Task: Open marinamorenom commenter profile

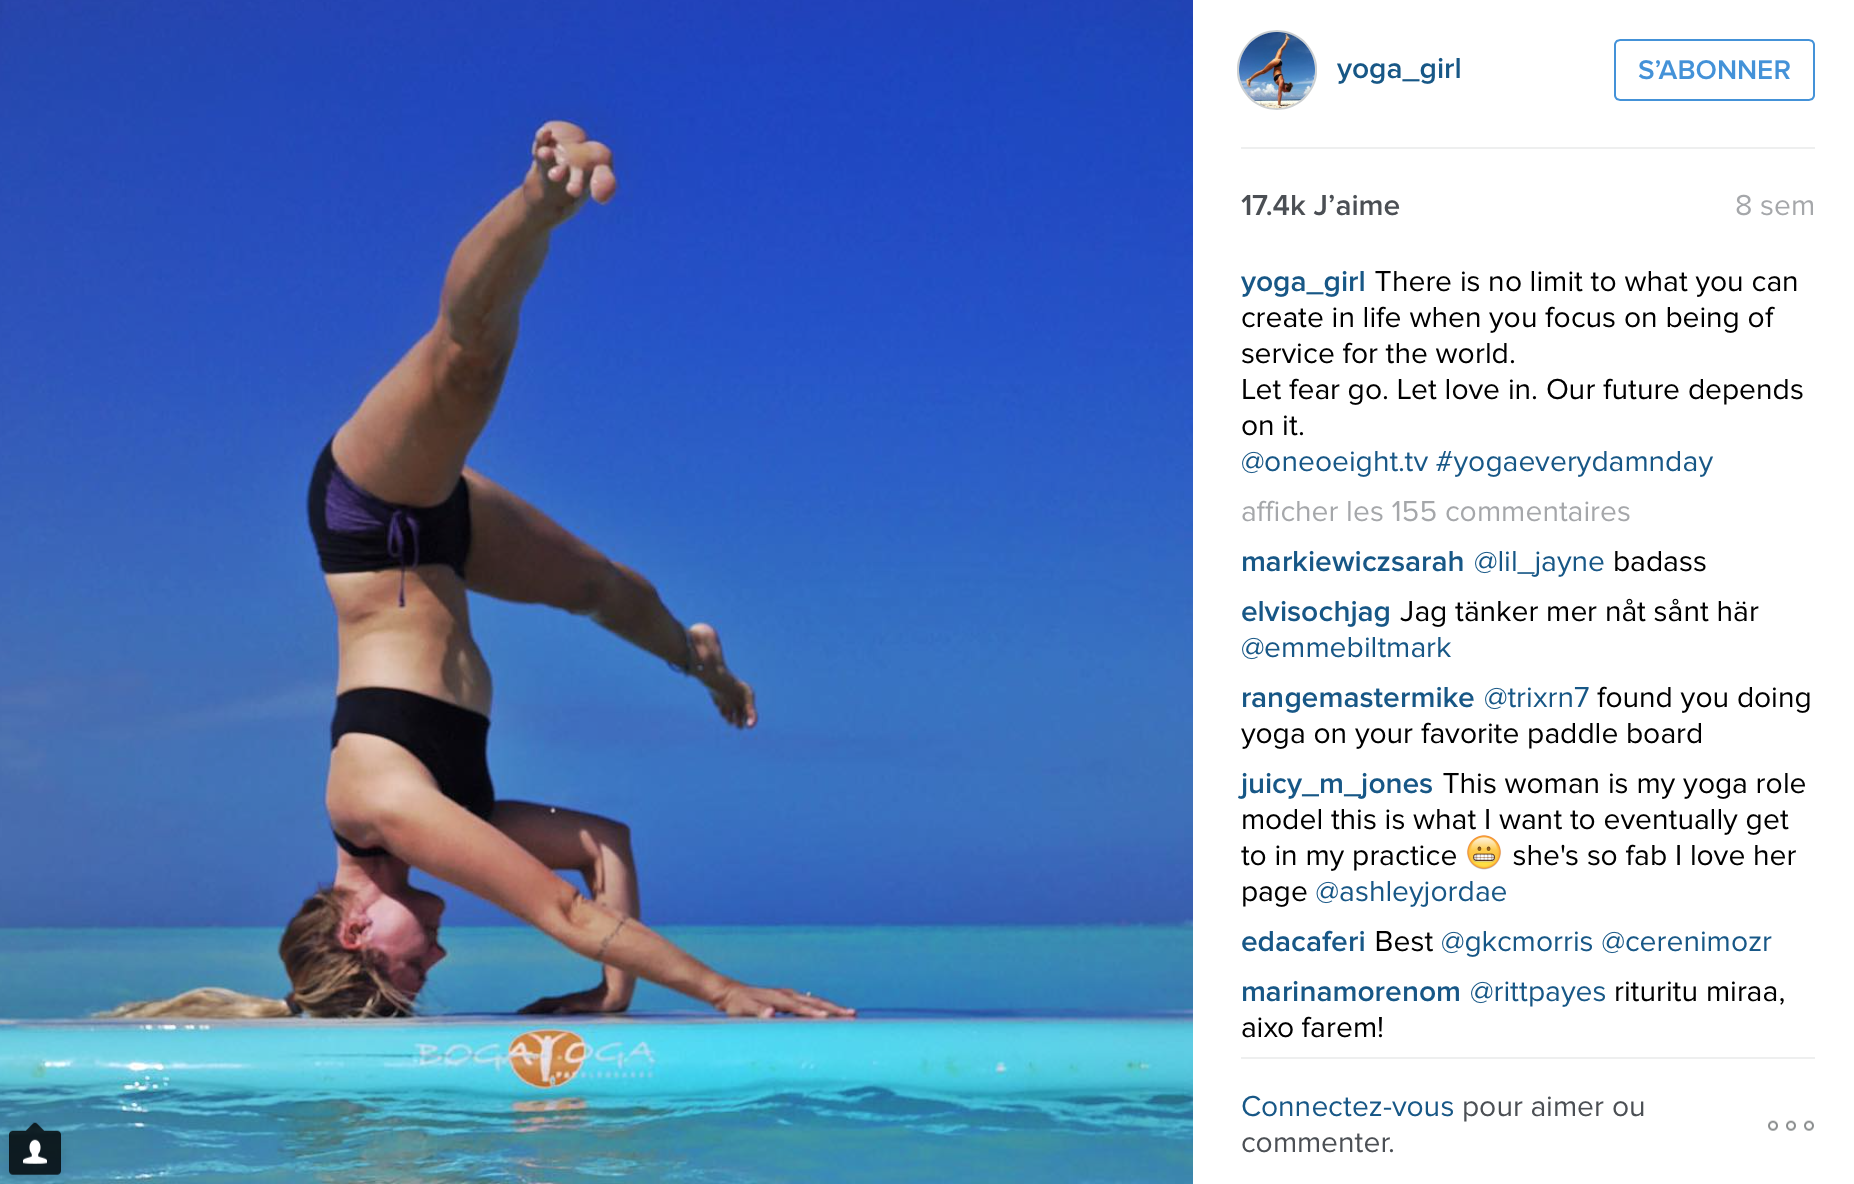Action: (1350, 992)
